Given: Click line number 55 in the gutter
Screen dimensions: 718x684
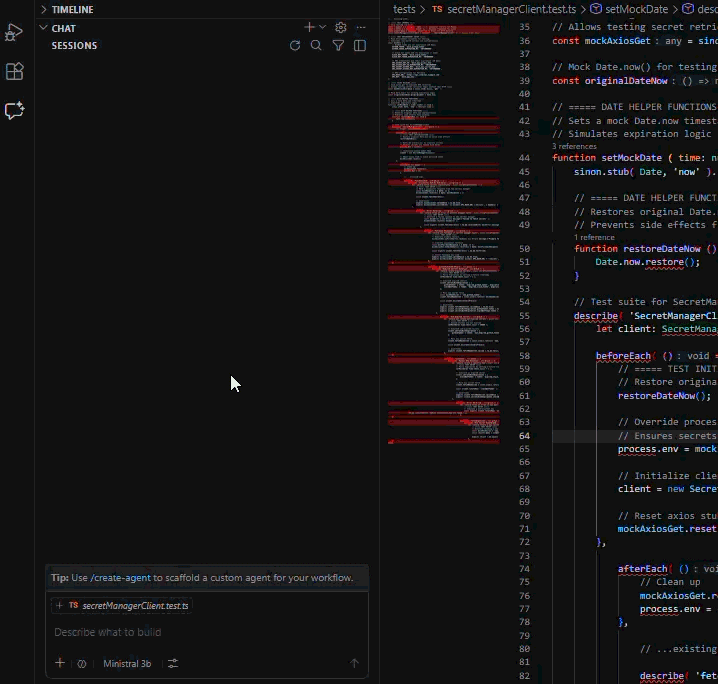Looking at the screenshot, I should click(x=524, y=316).
